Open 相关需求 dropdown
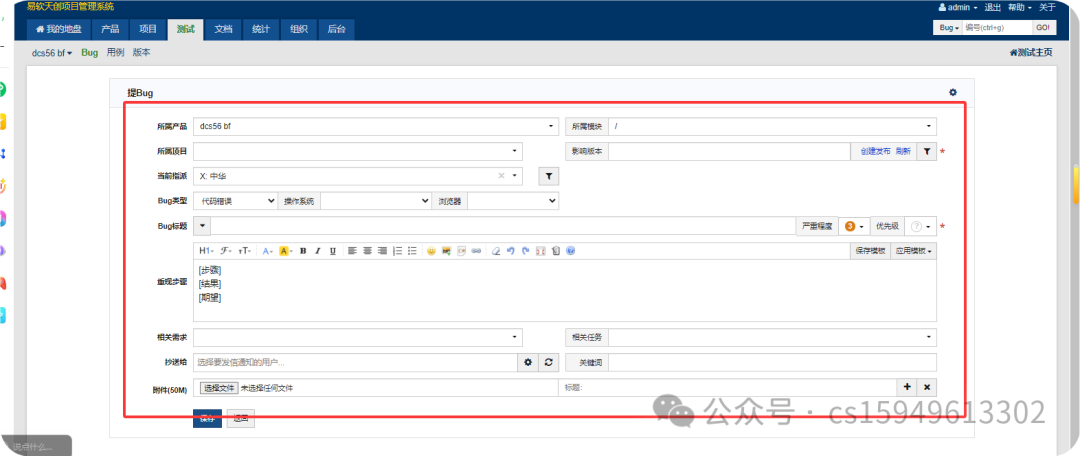This screenshot has width=1080, height=456. point(357,338)
